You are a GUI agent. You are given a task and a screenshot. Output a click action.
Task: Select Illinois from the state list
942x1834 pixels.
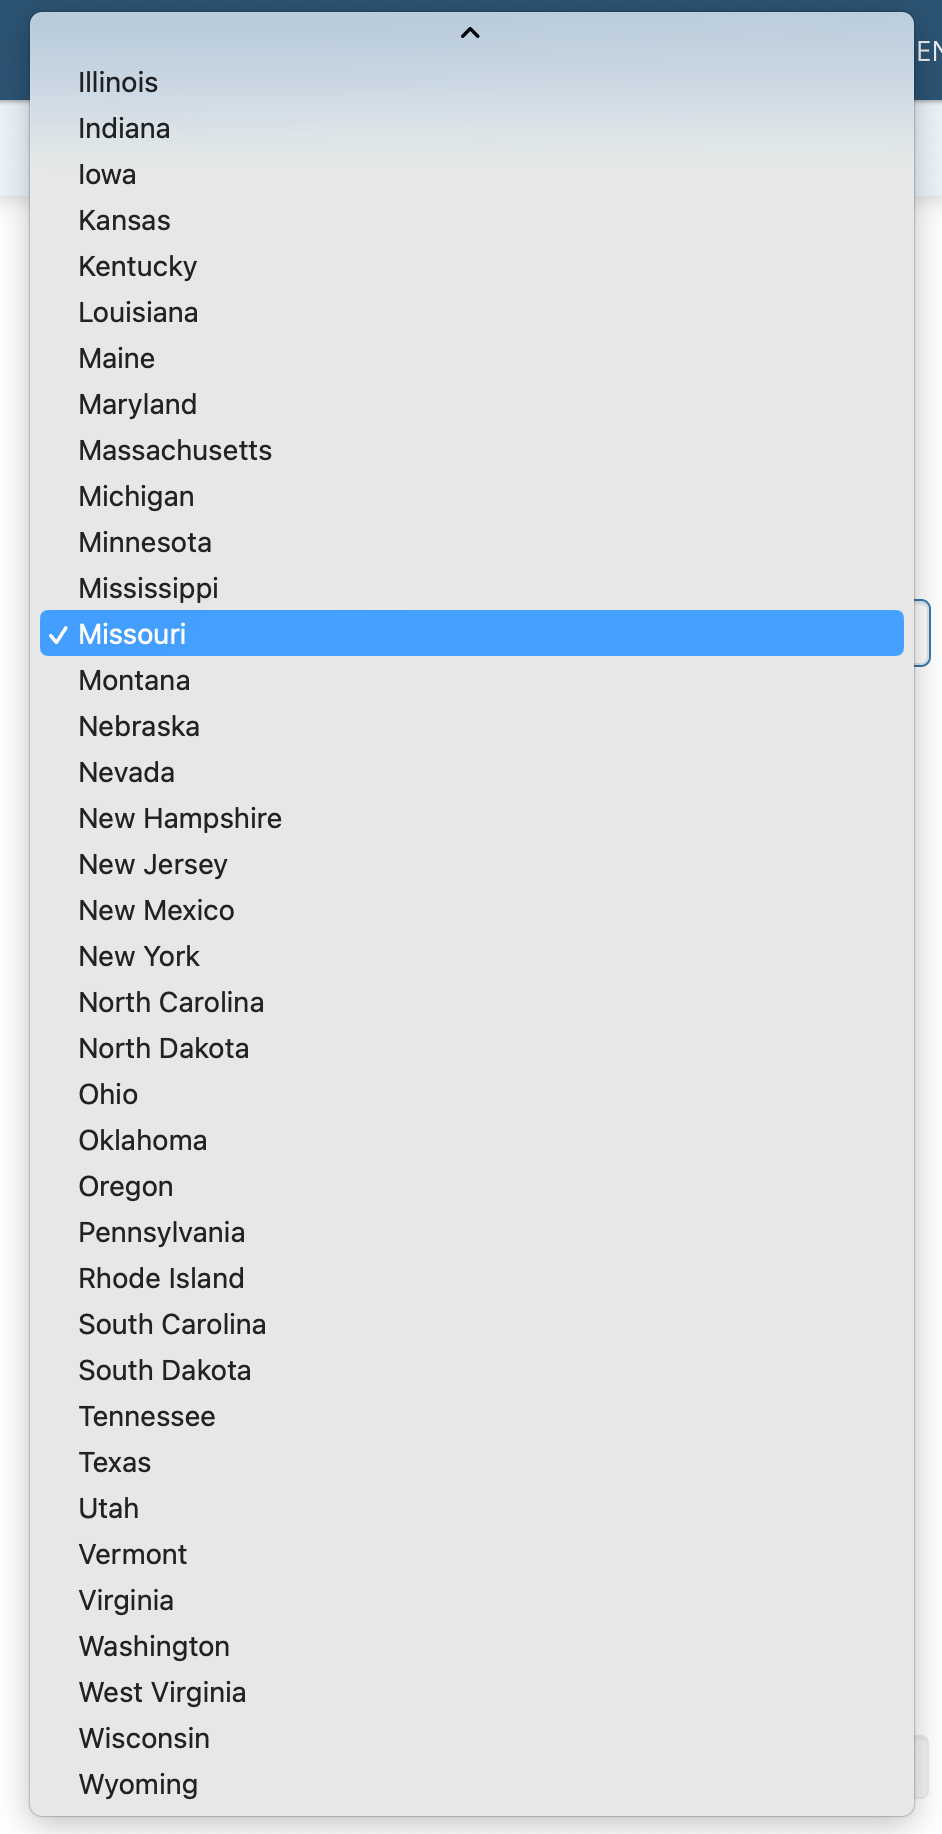[118, 83]
